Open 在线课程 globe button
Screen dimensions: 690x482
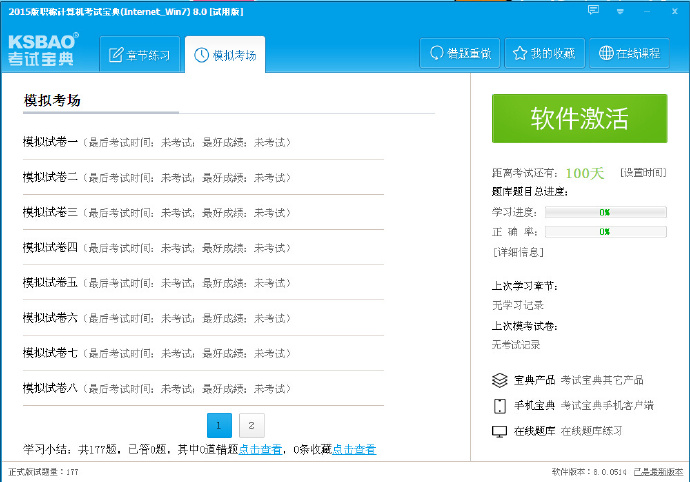tap(629, 53)
